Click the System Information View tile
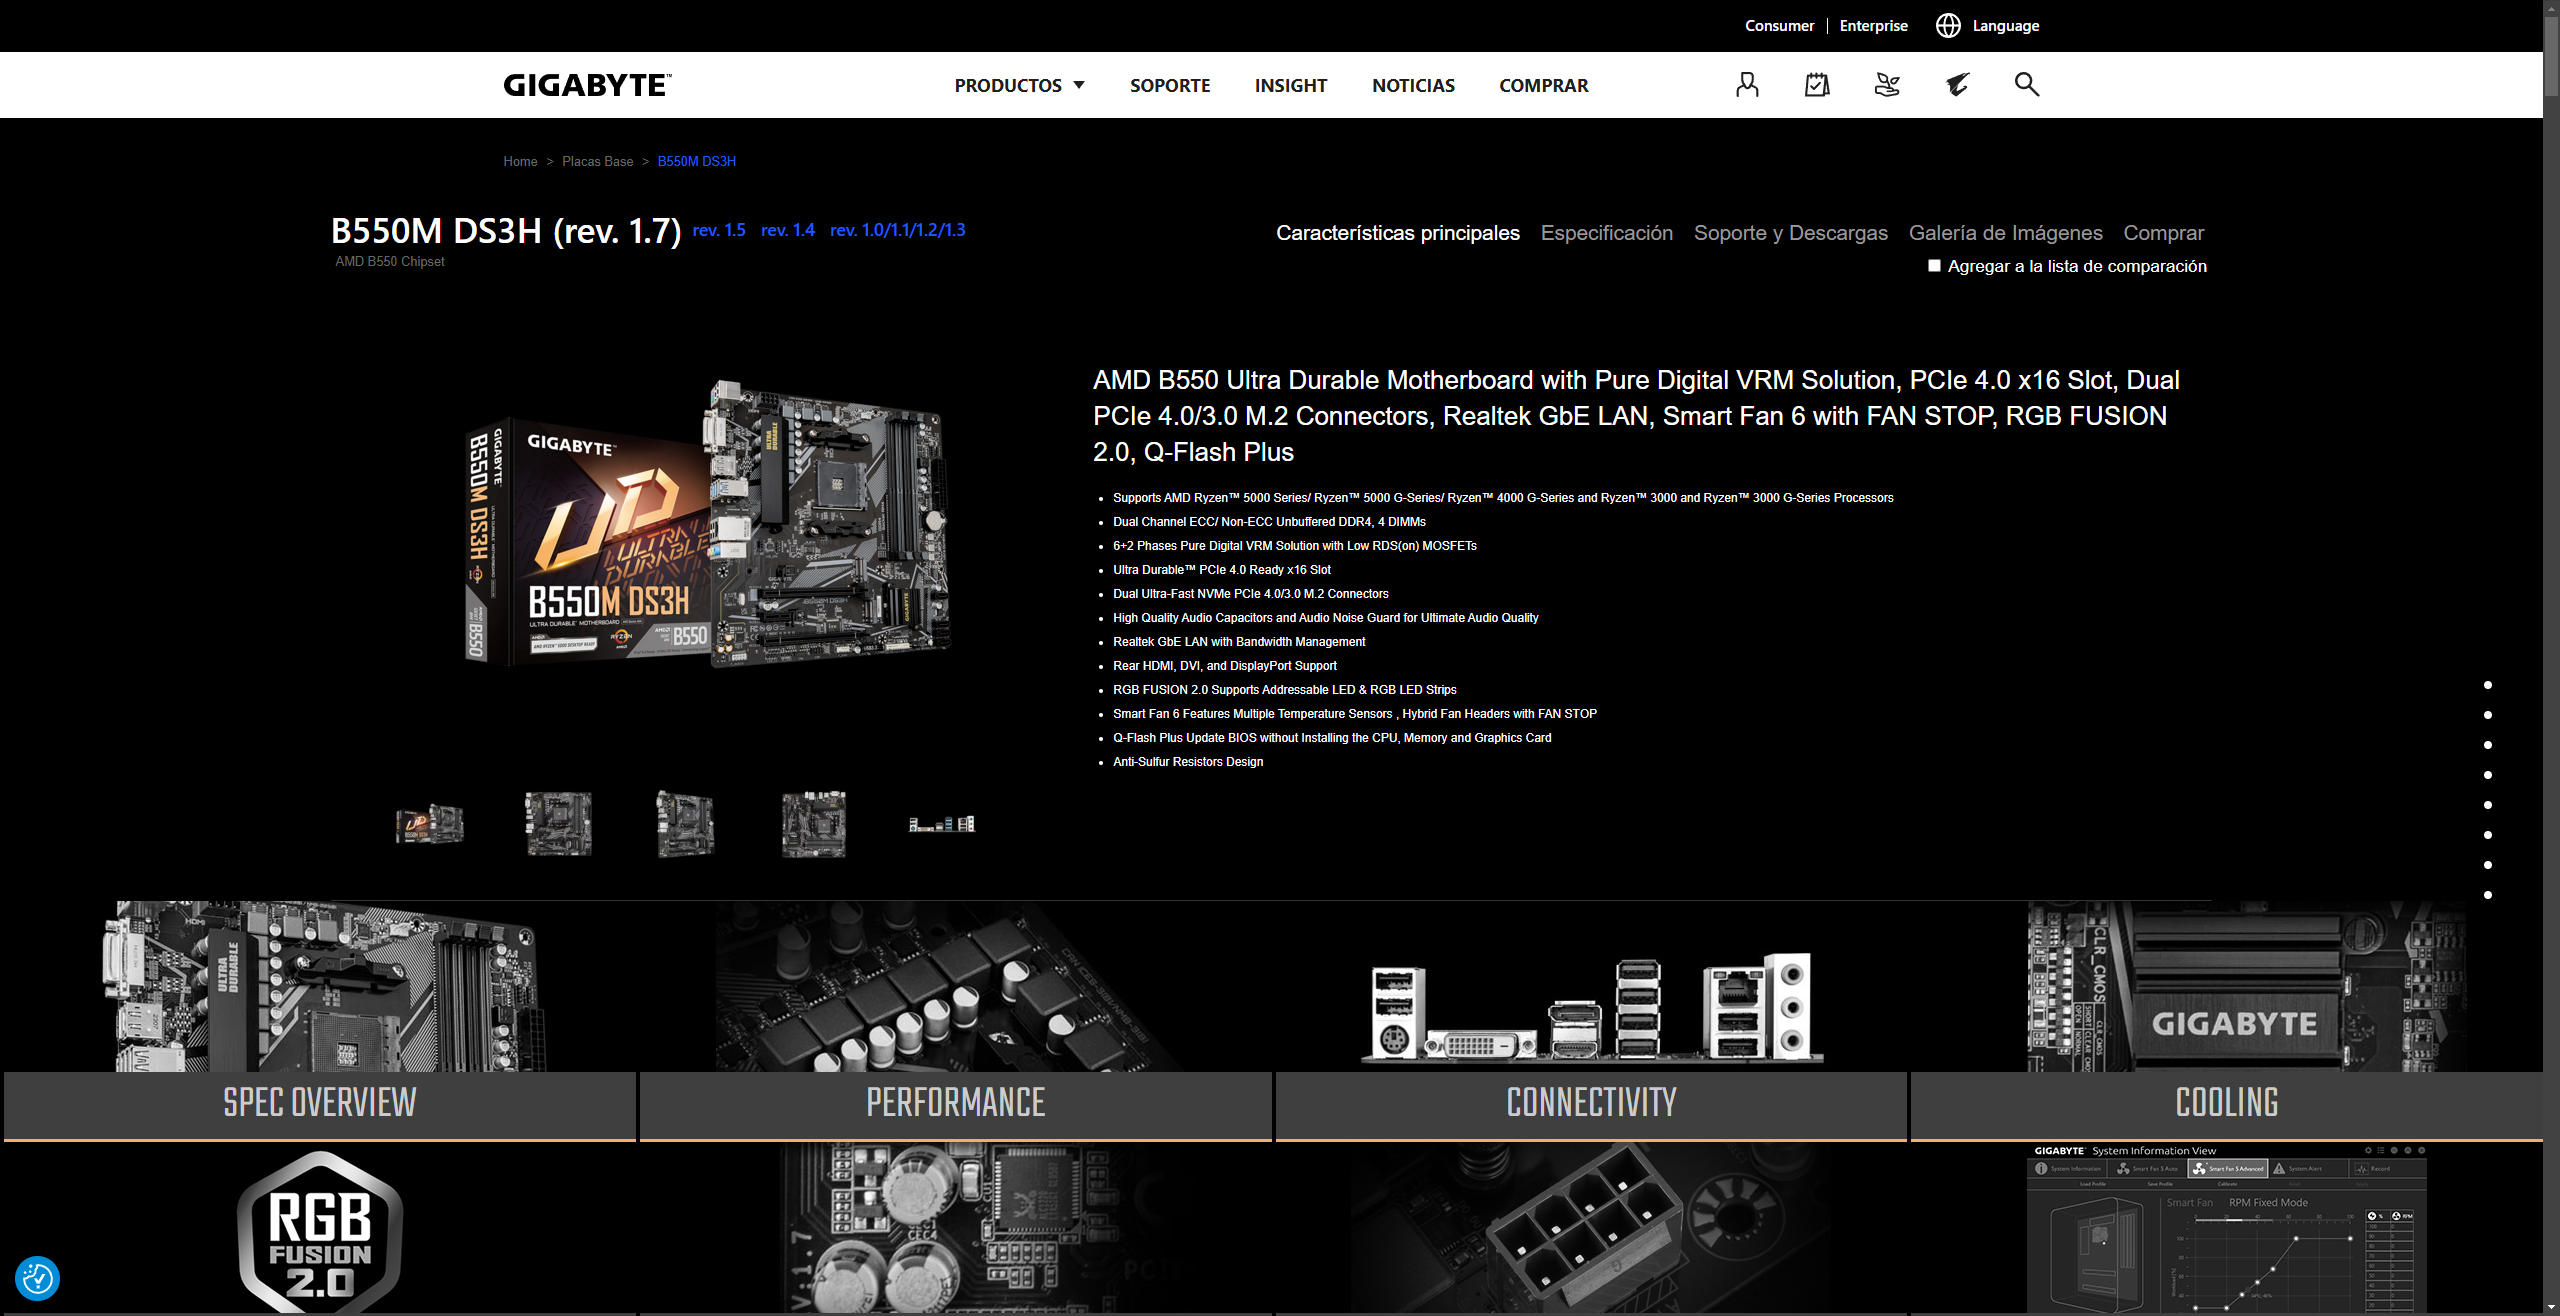The height and width of the screenshot is (1316, 2560). (x=2227, y=1229)
